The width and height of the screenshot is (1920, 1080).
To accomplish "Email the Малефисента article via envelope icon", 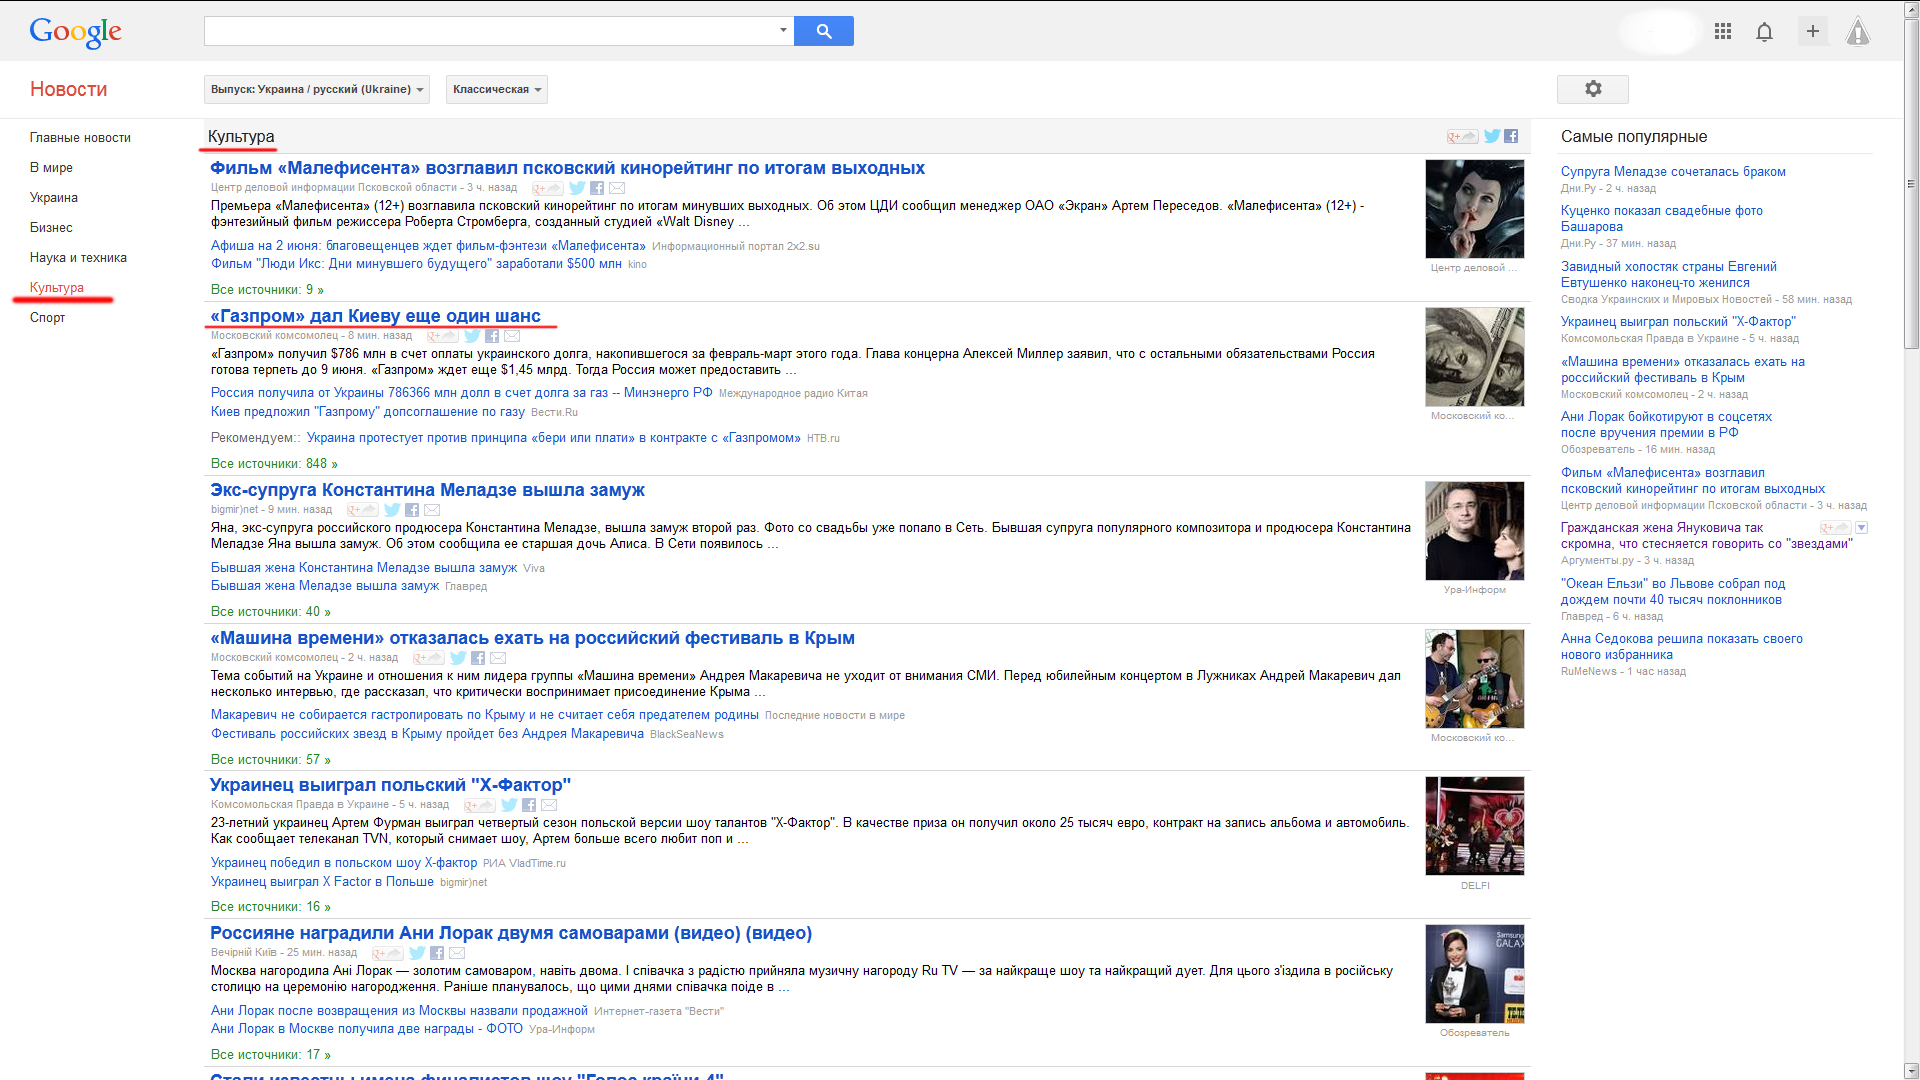I will (x=617, y=188).
